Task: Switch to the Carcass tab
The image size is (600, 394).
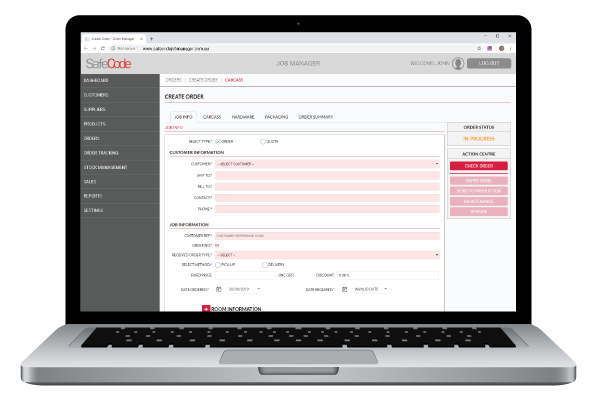Action: point(212,117)
